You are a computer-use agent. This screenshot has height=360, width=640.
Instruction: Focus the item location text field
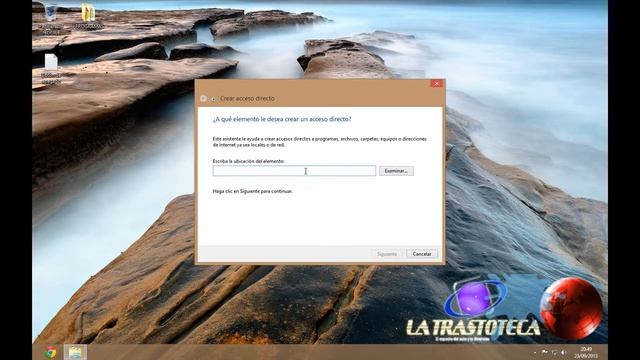click(x=294, y=171)
